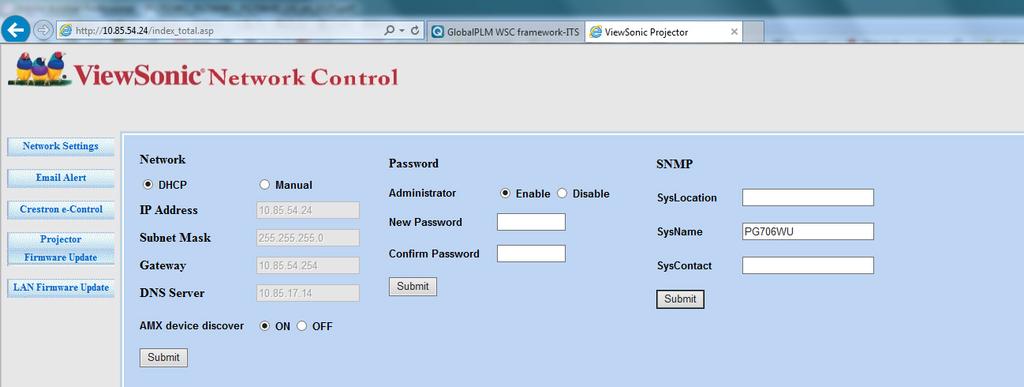The height and width of the screenshot is (387, 1024).
Task: Open LAN Firmware Update page
Action: pos(61,288)
